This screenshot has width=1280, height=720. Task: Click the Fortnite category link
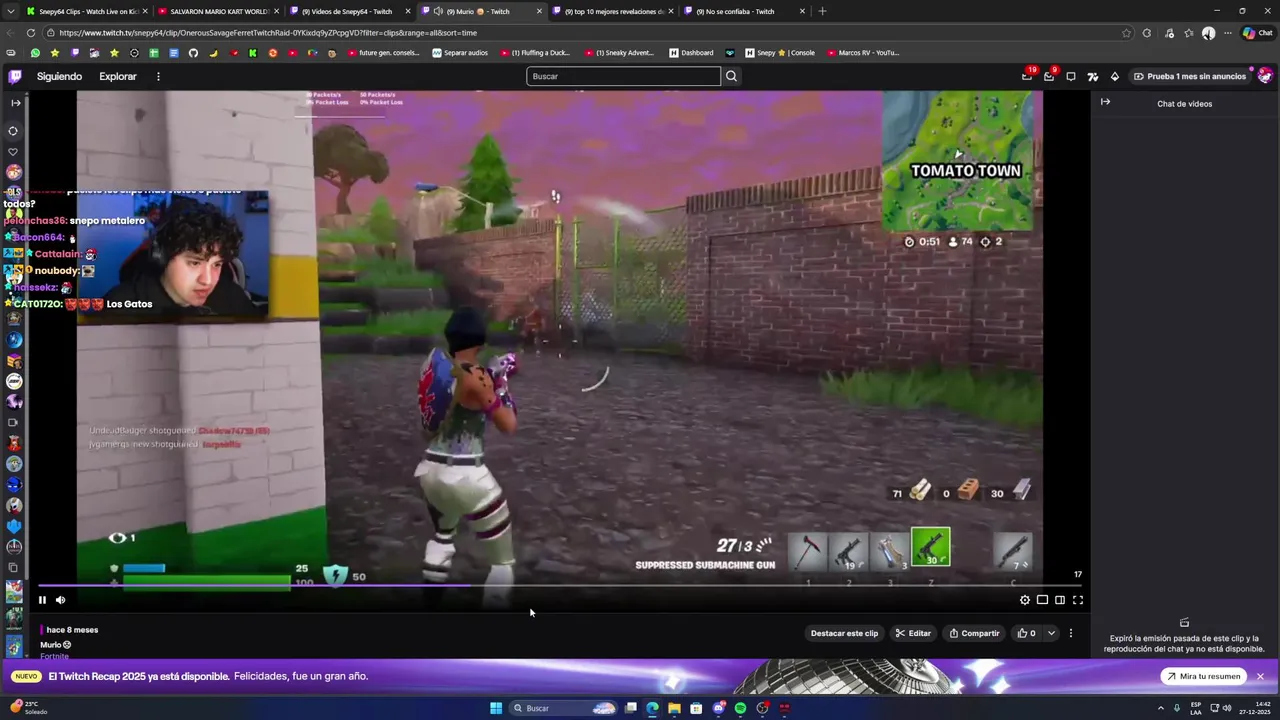tap(54, 657)
